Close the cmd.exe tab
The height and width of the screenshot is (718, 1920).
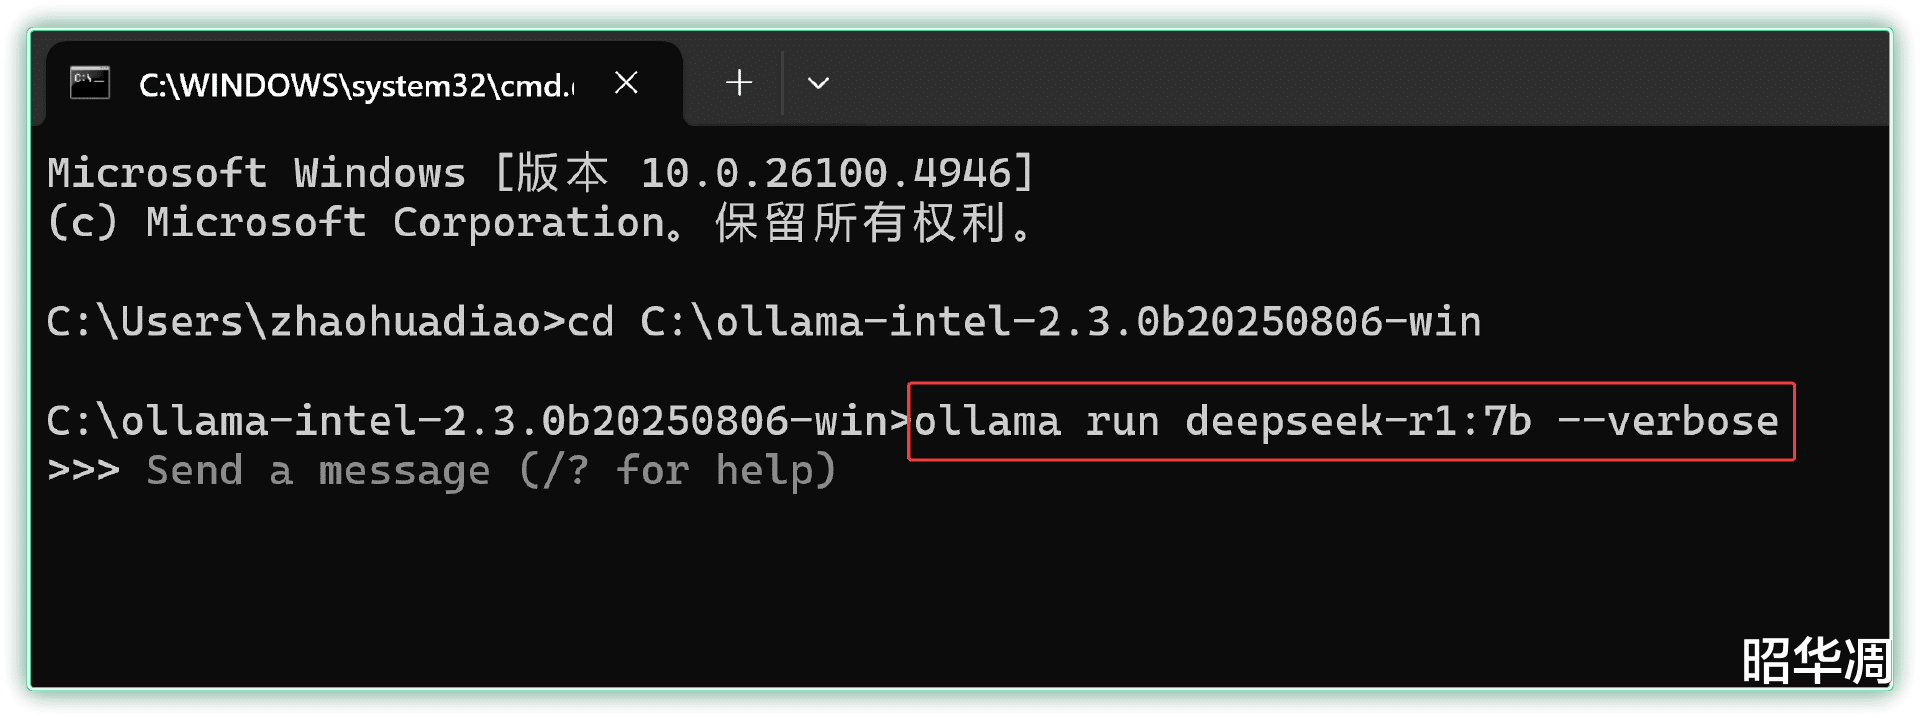[x=626, y=83]
